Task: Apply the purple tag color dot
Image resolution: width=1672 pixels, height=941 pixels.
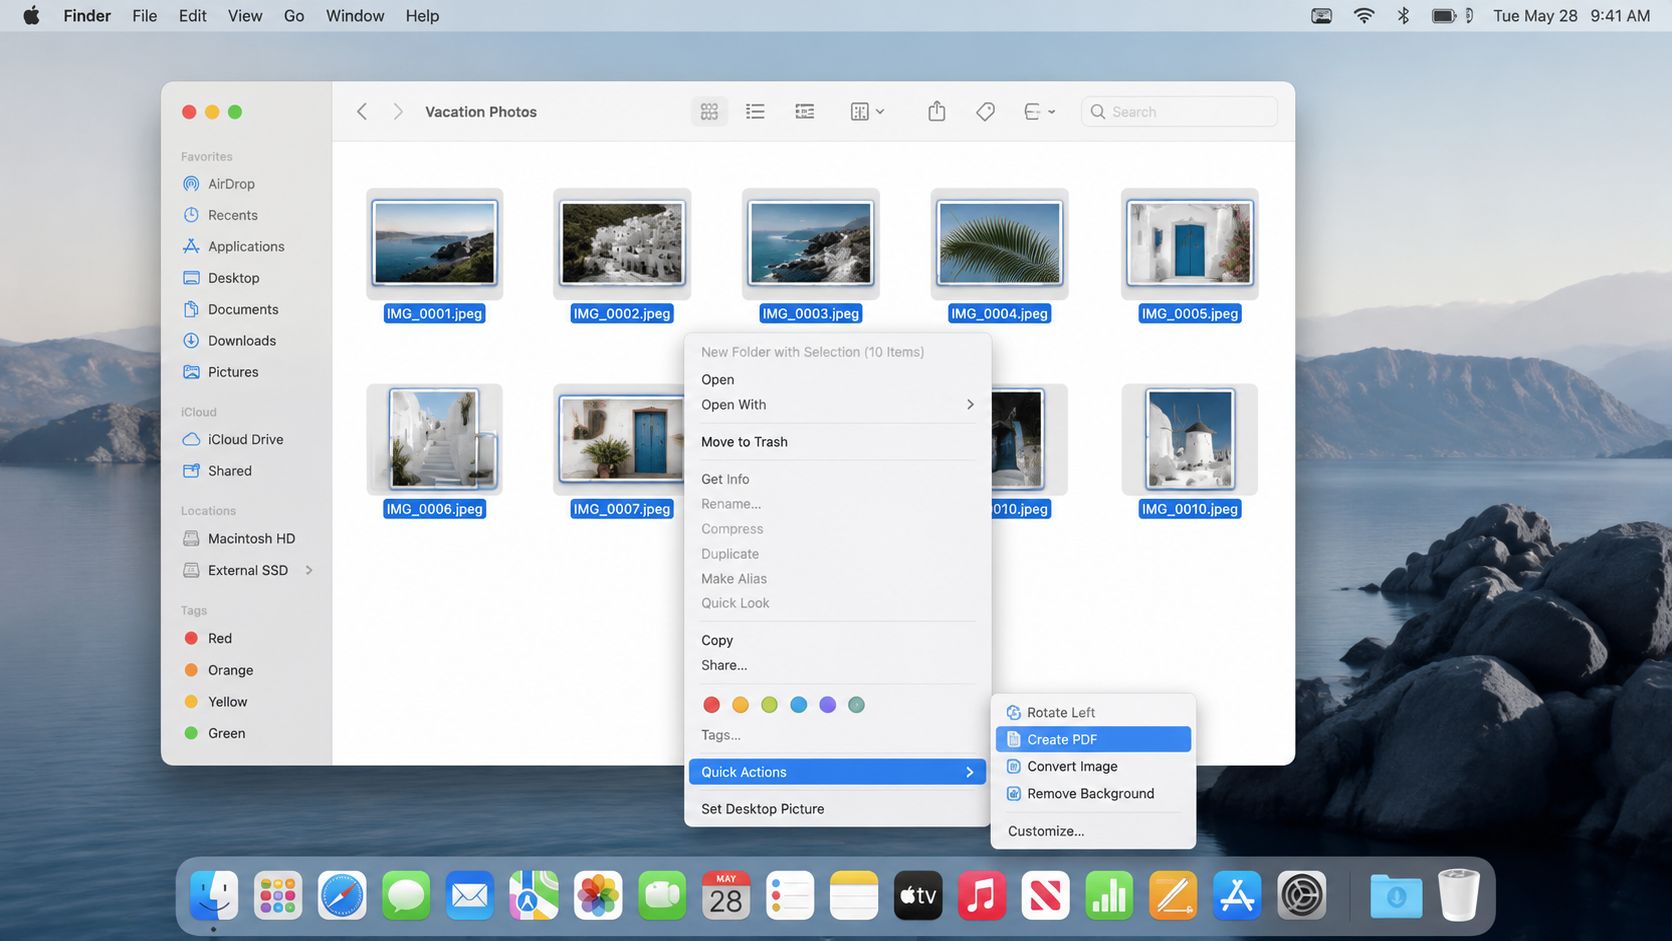Action: (827, 705)
